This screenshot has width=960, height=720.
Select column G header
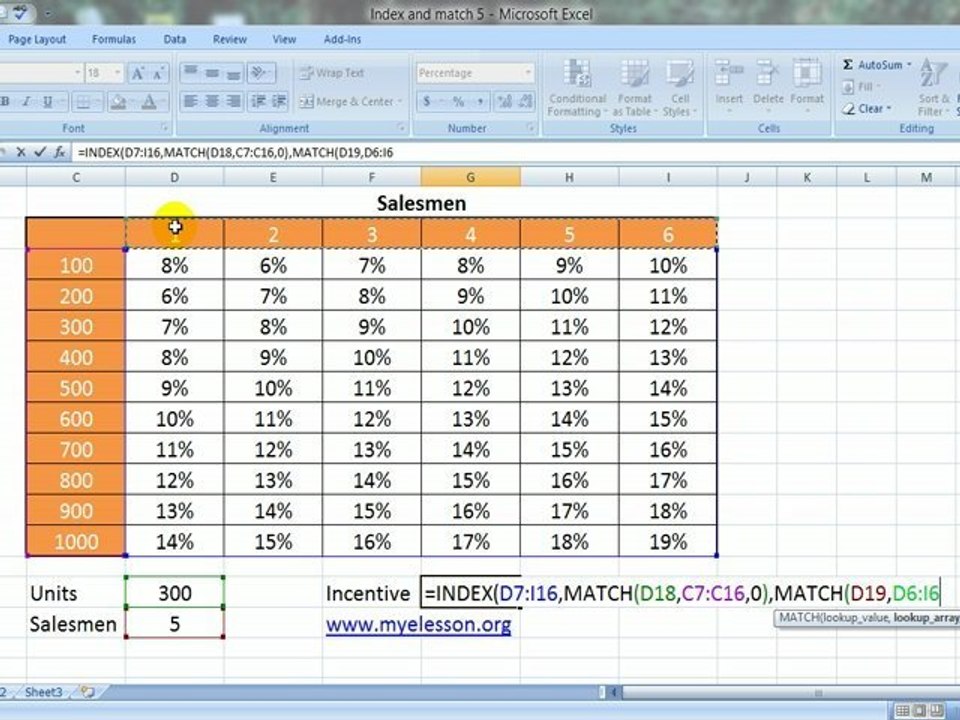tap(470, 178)
